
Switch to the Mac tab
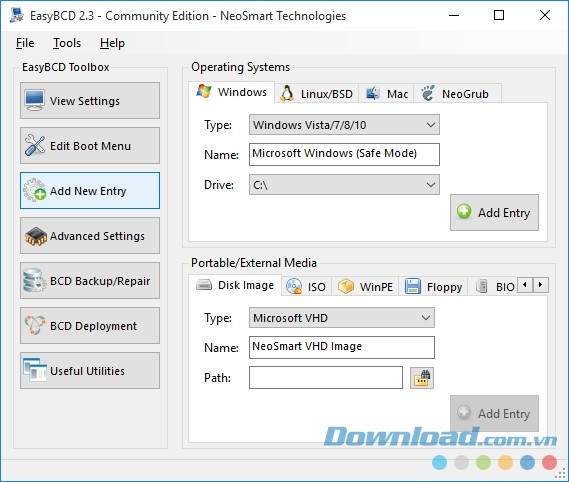pos(386,94)
